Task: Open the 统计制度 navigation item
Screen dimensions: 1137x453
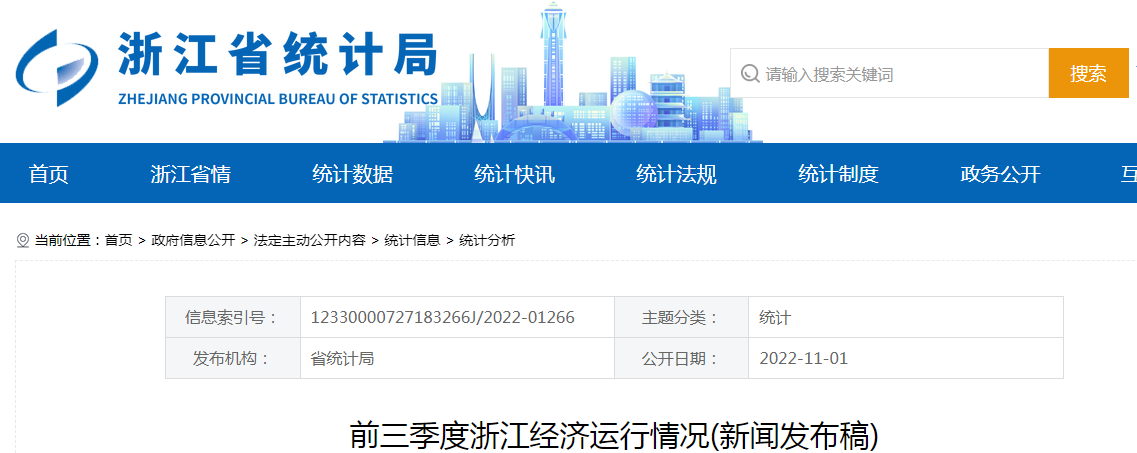Action: click(x=838, y=174)
